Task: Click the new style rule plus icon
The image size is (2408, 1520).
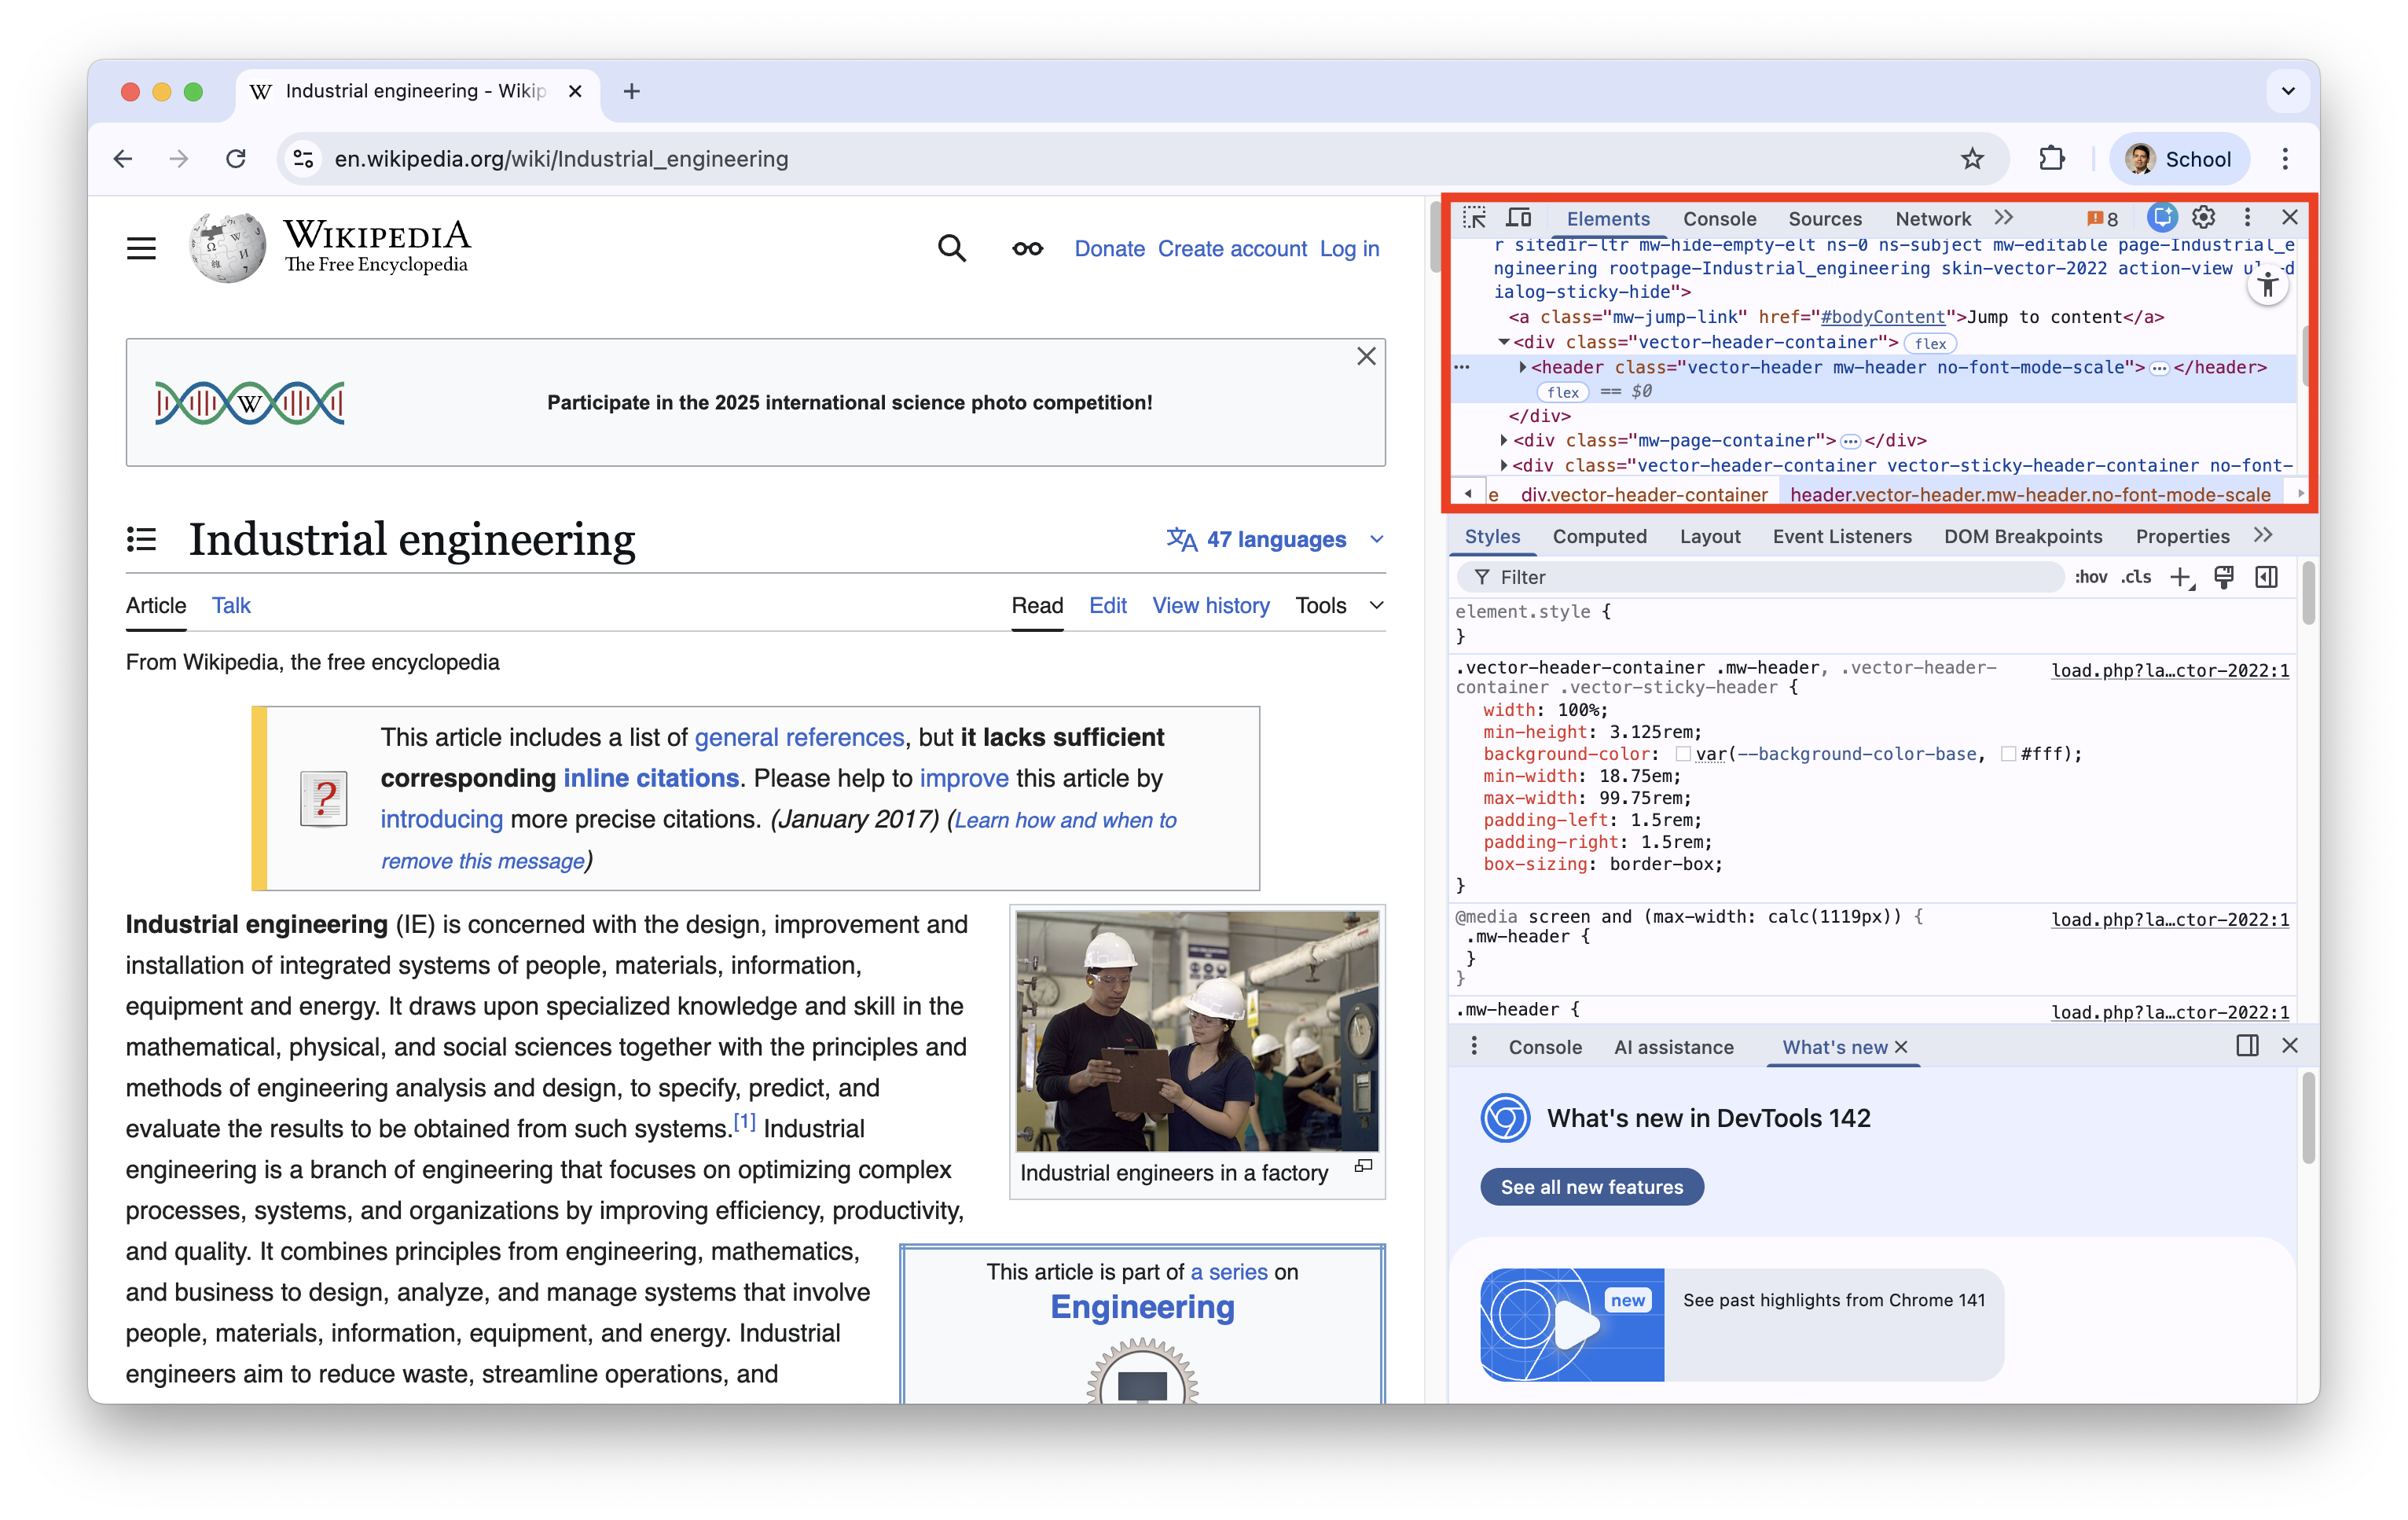Action: point(2180,577)
